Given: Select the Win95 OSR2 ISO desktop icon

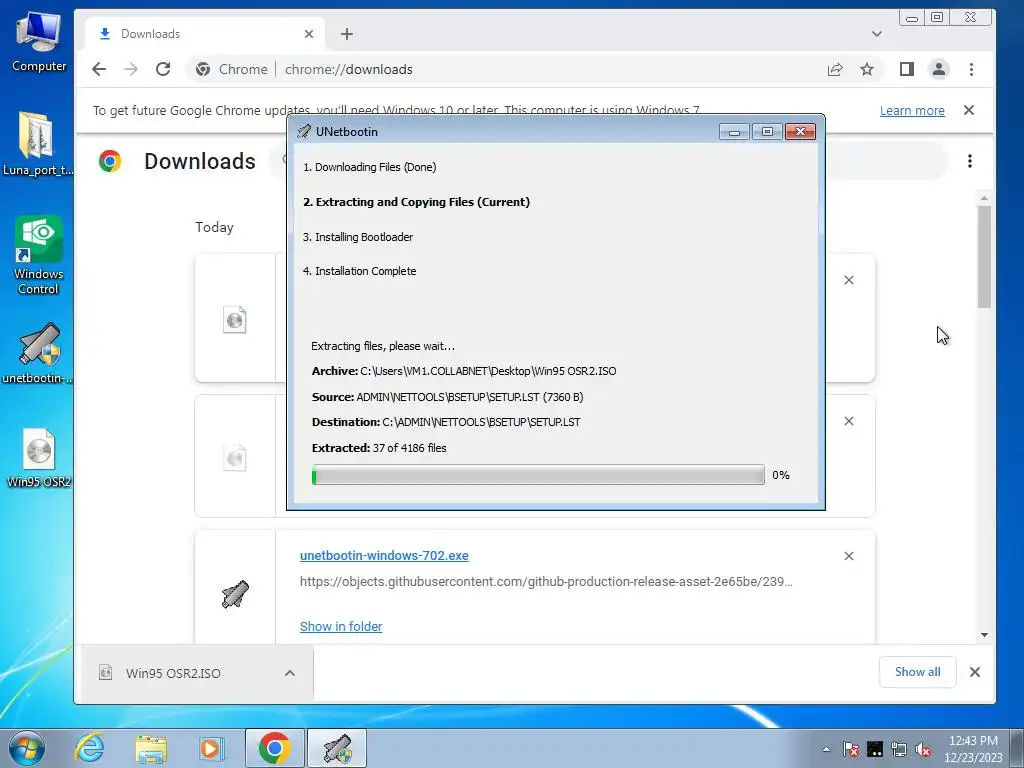Looking at the screenshot, I should (39, 458).
